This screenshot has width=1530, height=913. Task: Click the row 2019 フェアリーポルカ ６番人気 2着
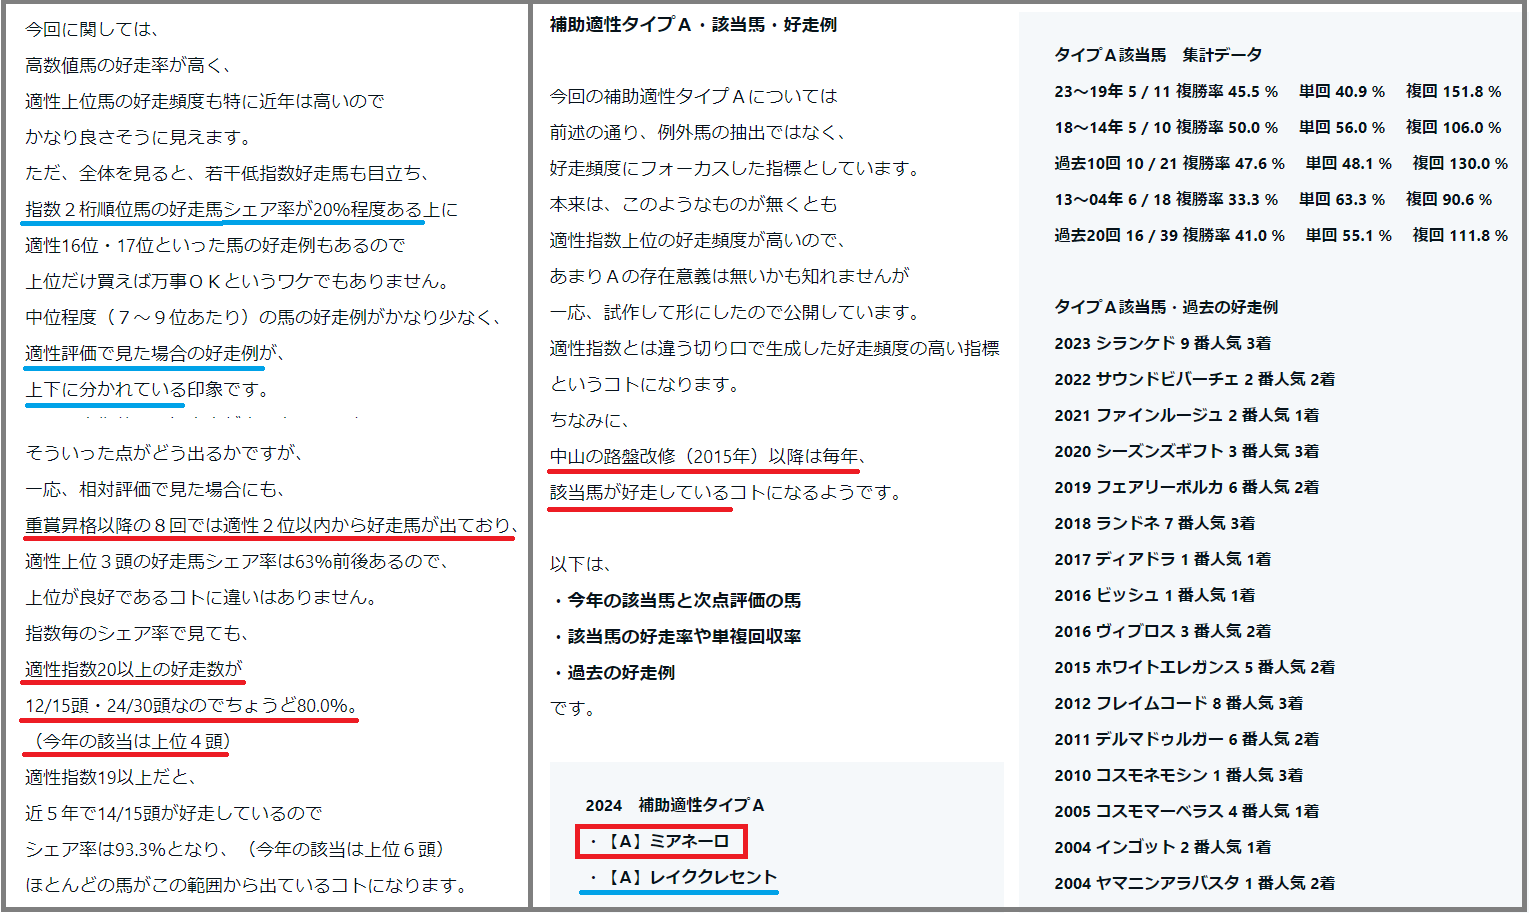point(1187,487)
